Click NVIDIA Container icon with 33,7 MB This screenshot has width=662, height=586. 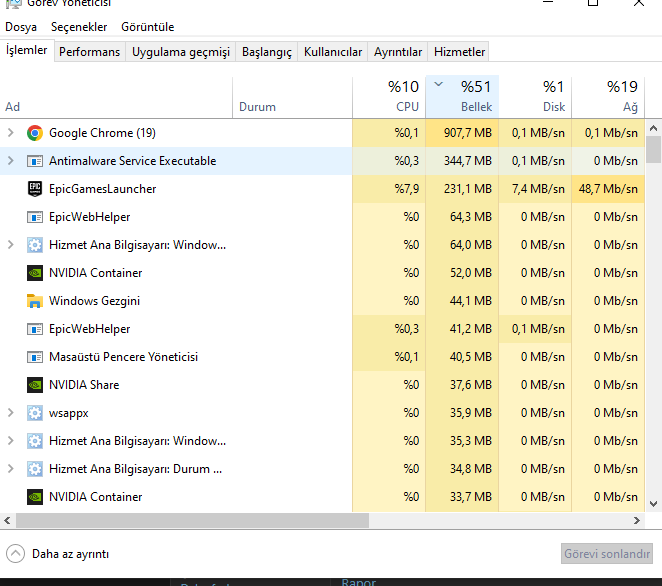tap(35, 497)
